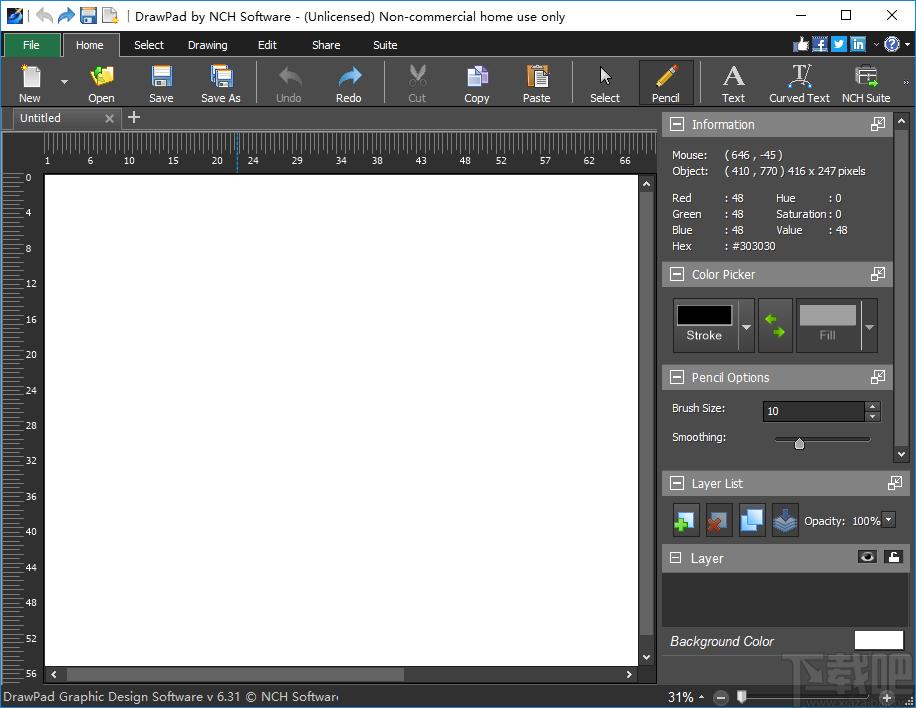Click the gray Fill color swatch
Screen dimensions: 916x708
click(827, 315)
